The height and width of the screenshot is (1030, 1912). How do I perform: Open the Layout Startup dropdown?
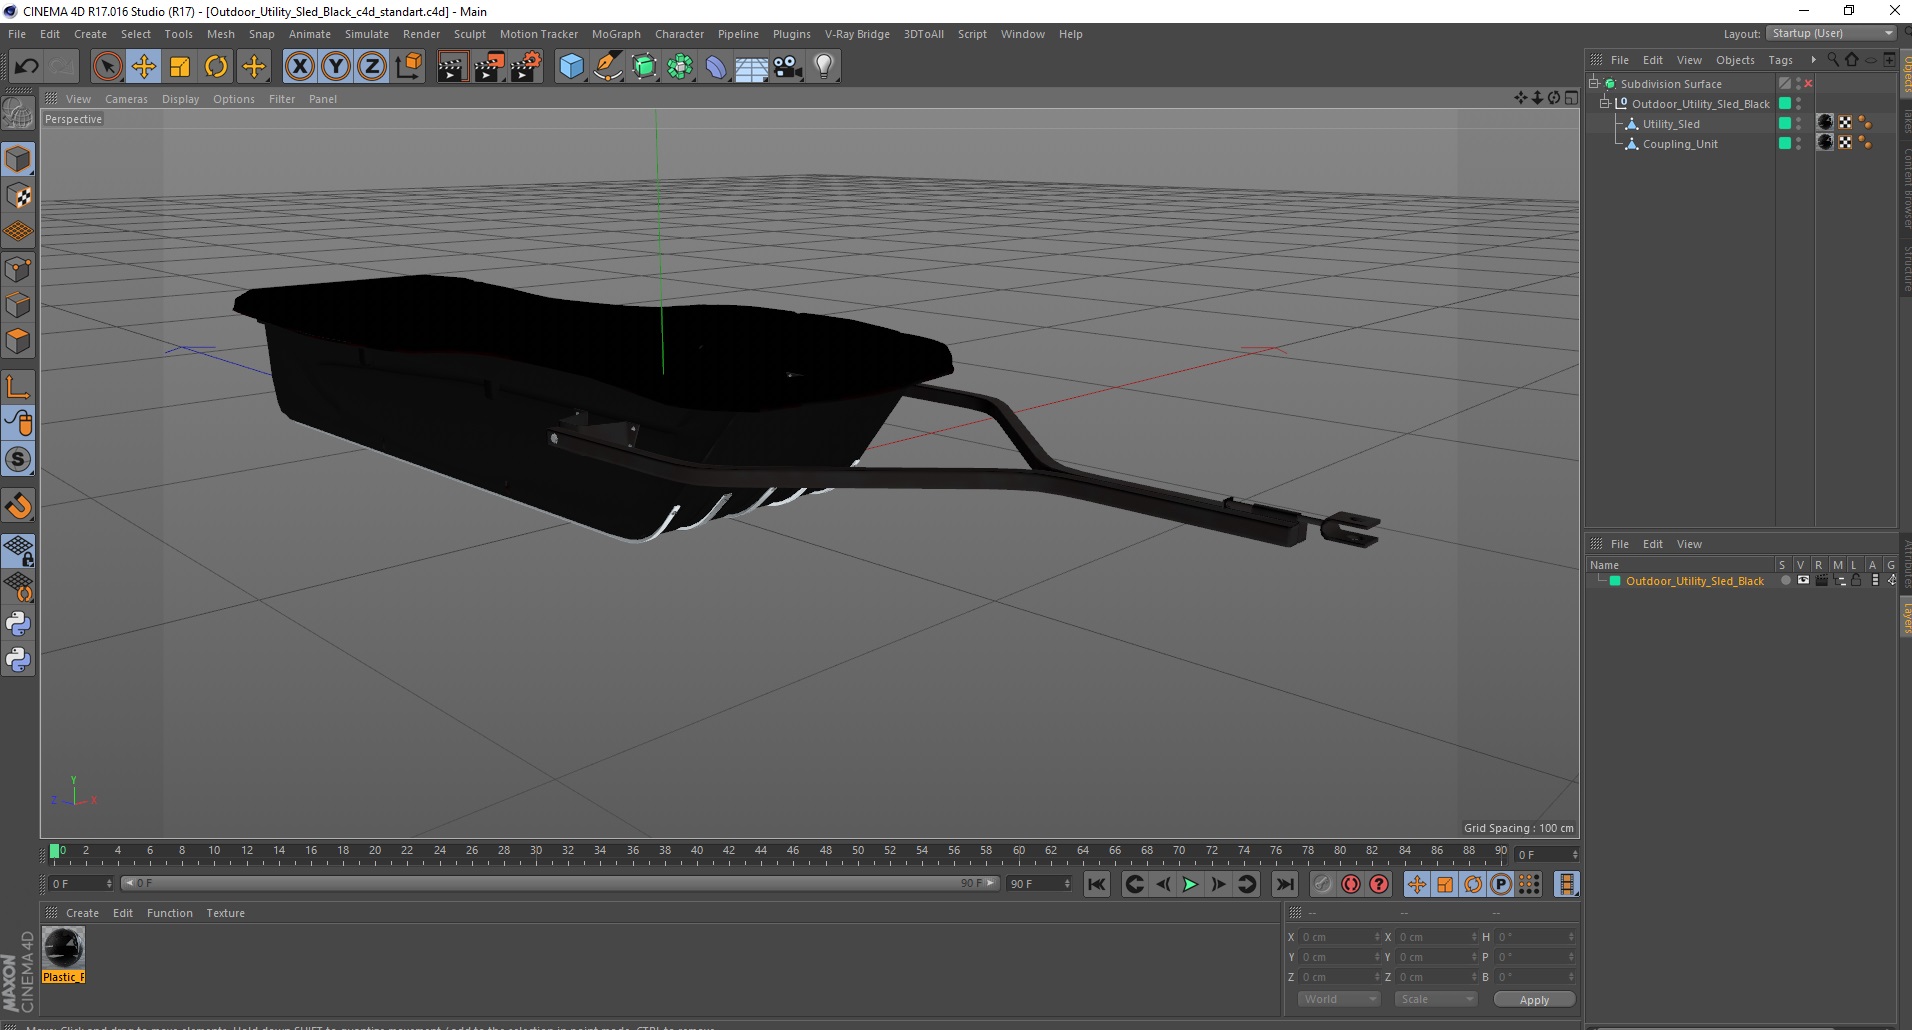[x=1832, y=33]
